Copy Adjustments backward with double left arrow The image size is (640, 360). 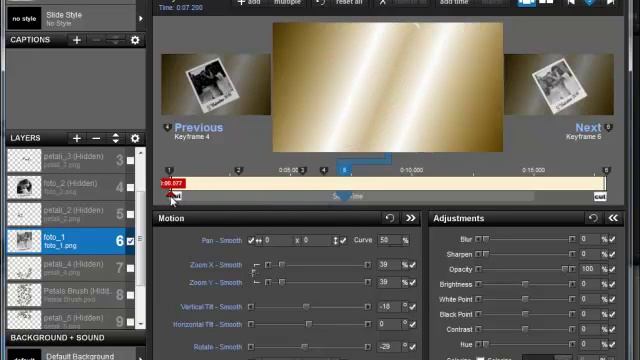click(x=613, y=218)
